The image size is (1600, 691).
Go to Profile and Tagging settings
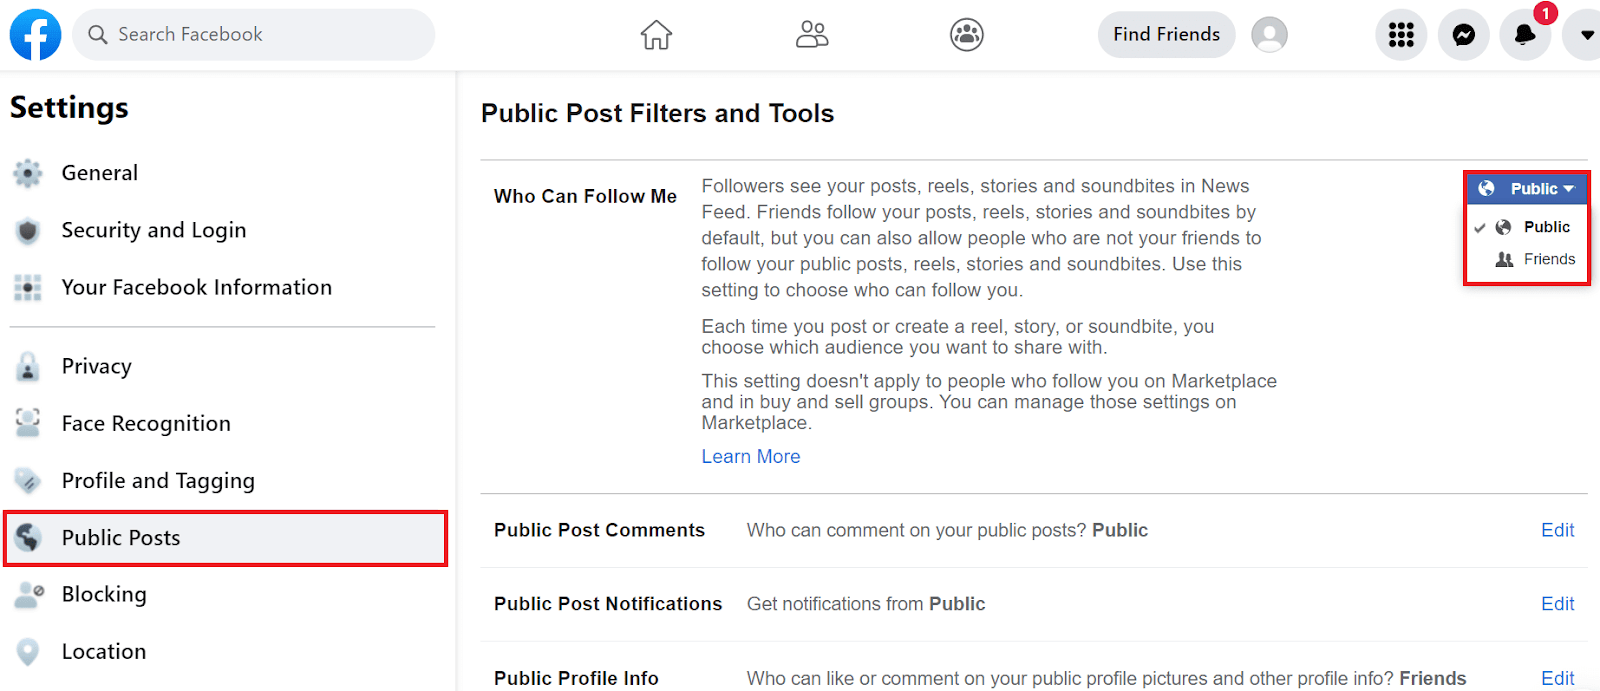click(x=158, y=481)
